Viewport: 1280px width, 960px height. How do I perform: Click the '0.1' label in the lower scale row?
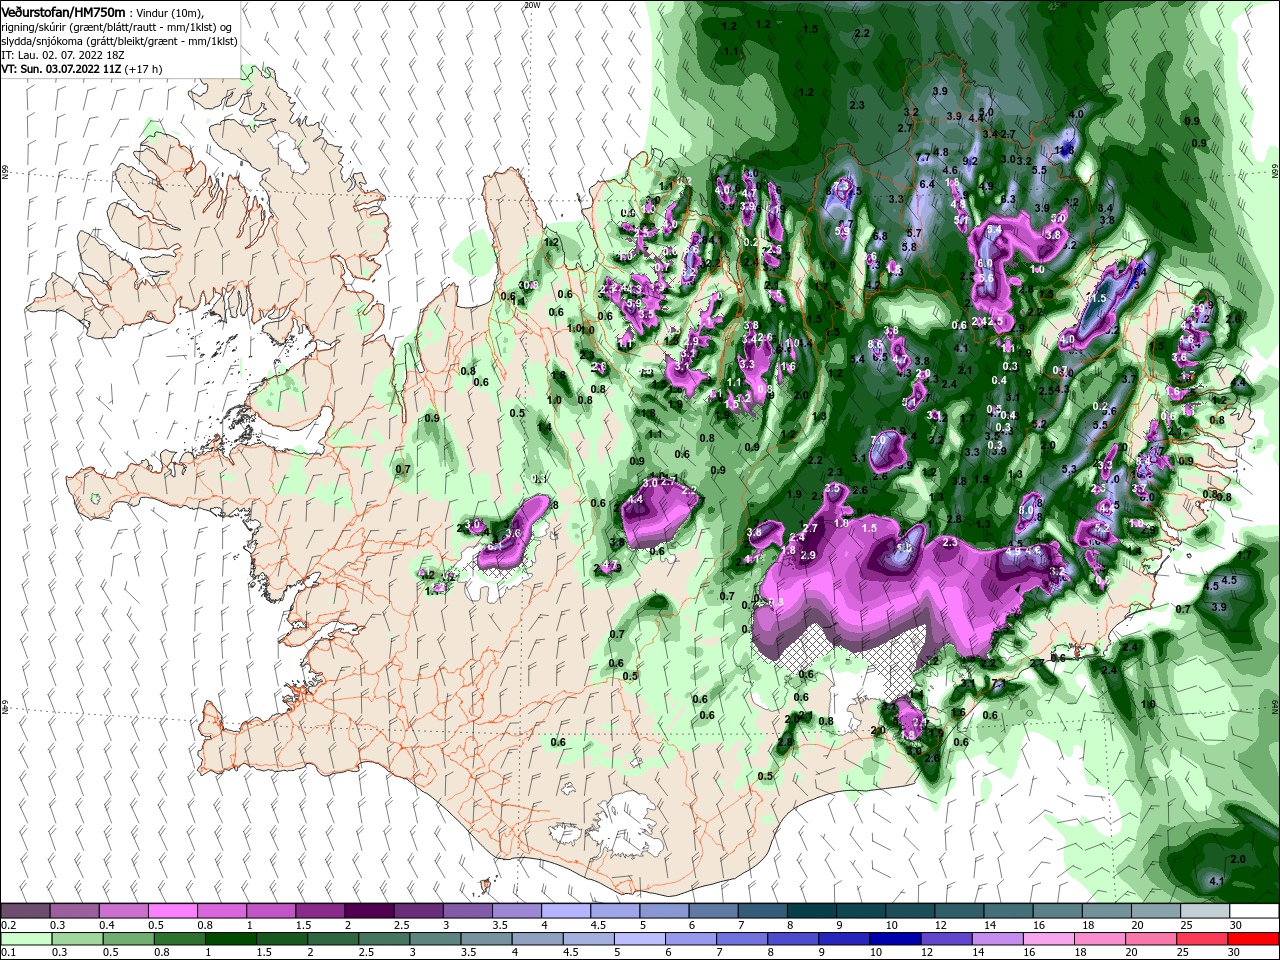coord(9,952)
